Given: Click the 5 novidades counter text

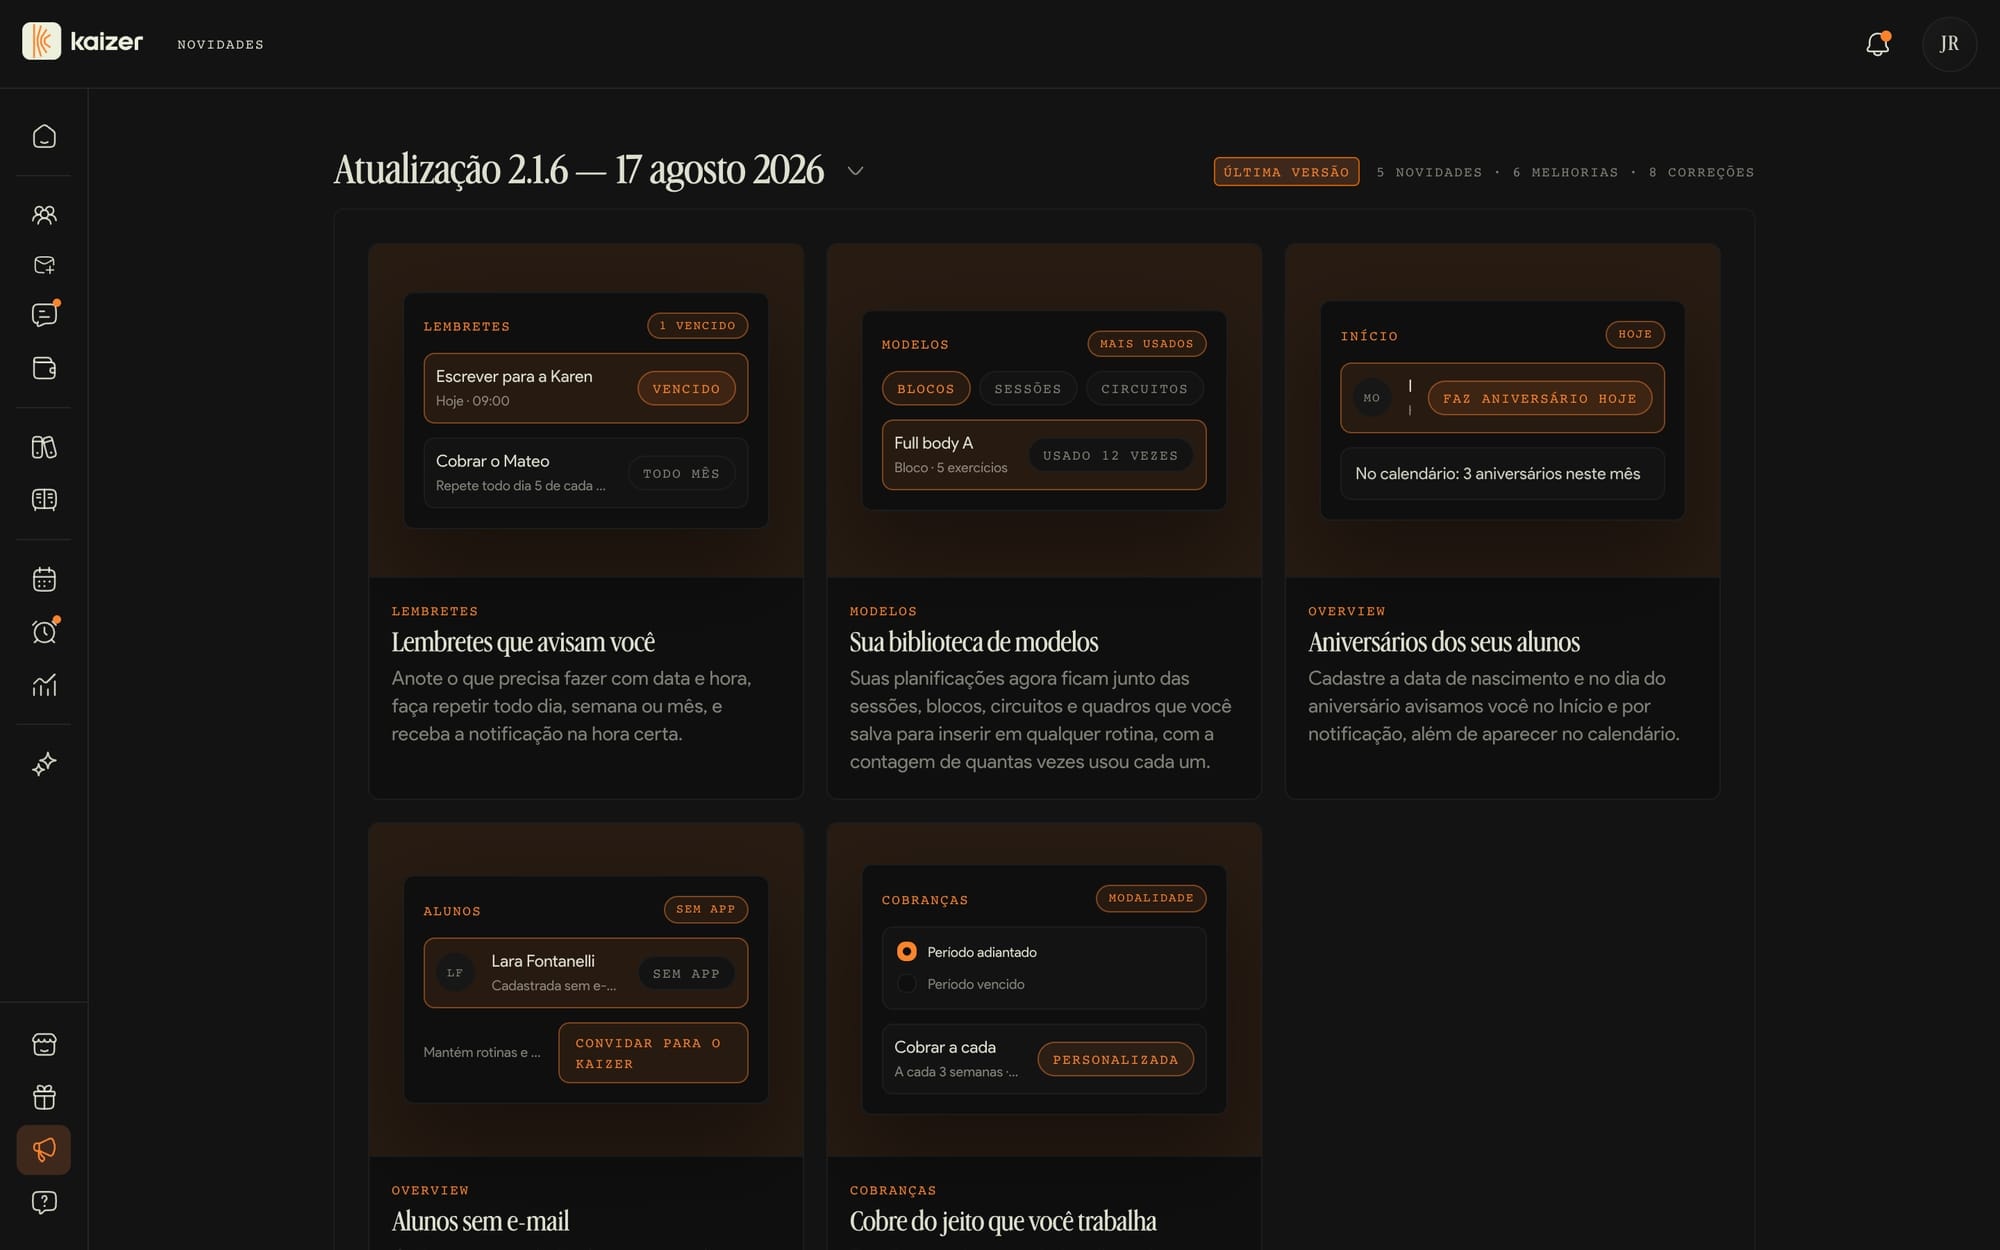Looking at the screenshot, I should coord(1429,172).
